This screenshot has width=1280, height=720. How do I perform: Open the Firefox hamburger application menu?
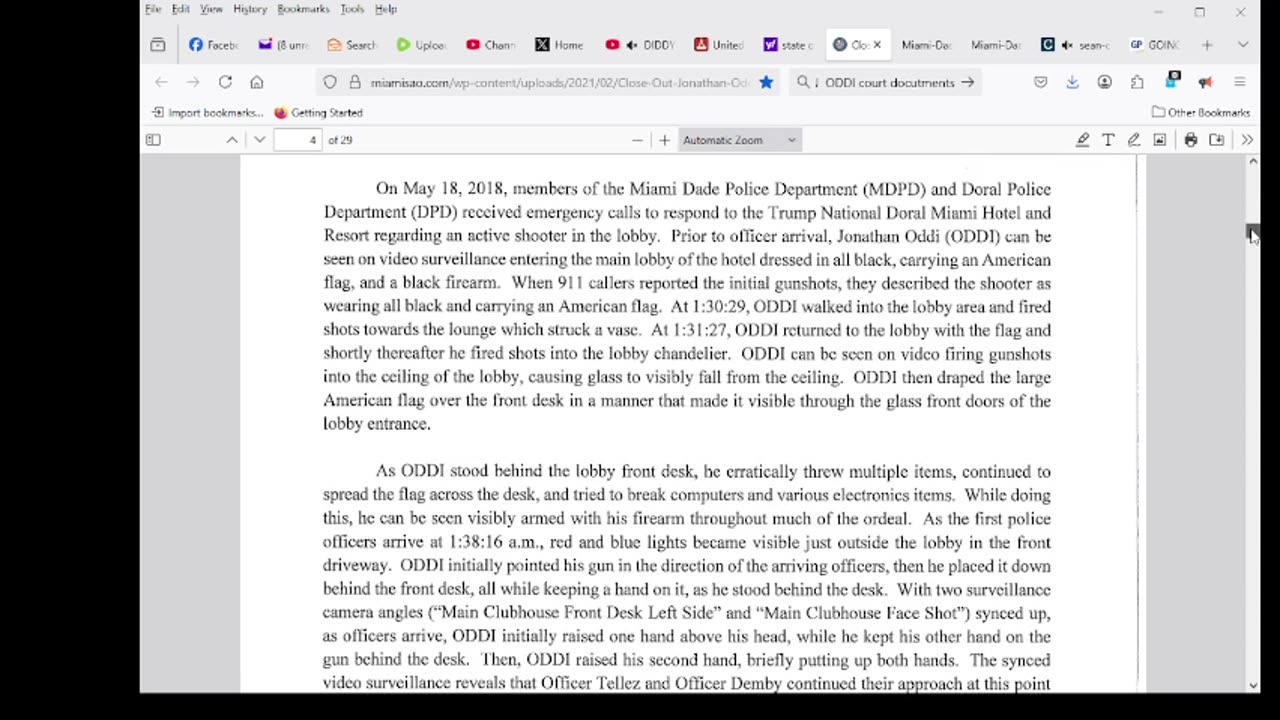click(1240, 83)
